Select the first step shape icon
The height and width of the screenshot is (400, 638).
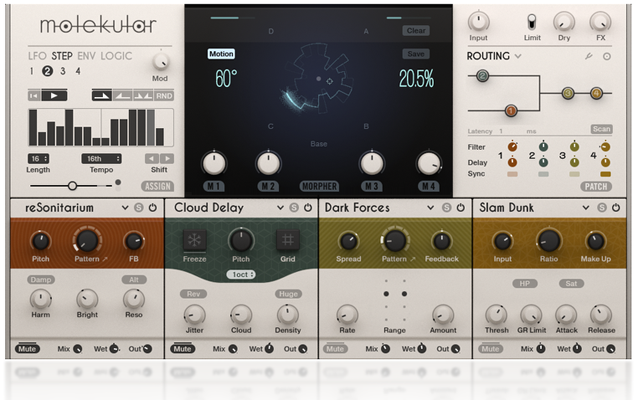click(x=102, y=96)
